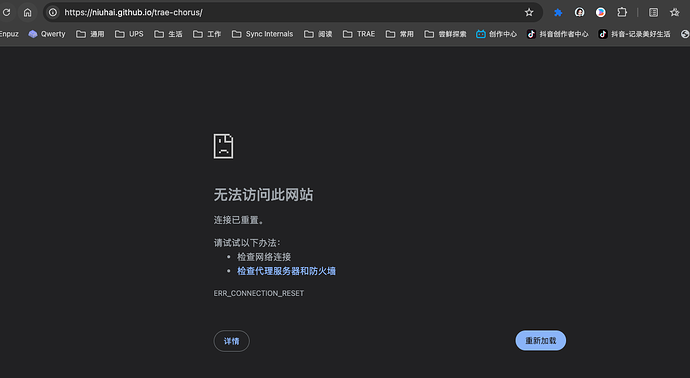Expand the UPS bookmark folder

point(129,34)
